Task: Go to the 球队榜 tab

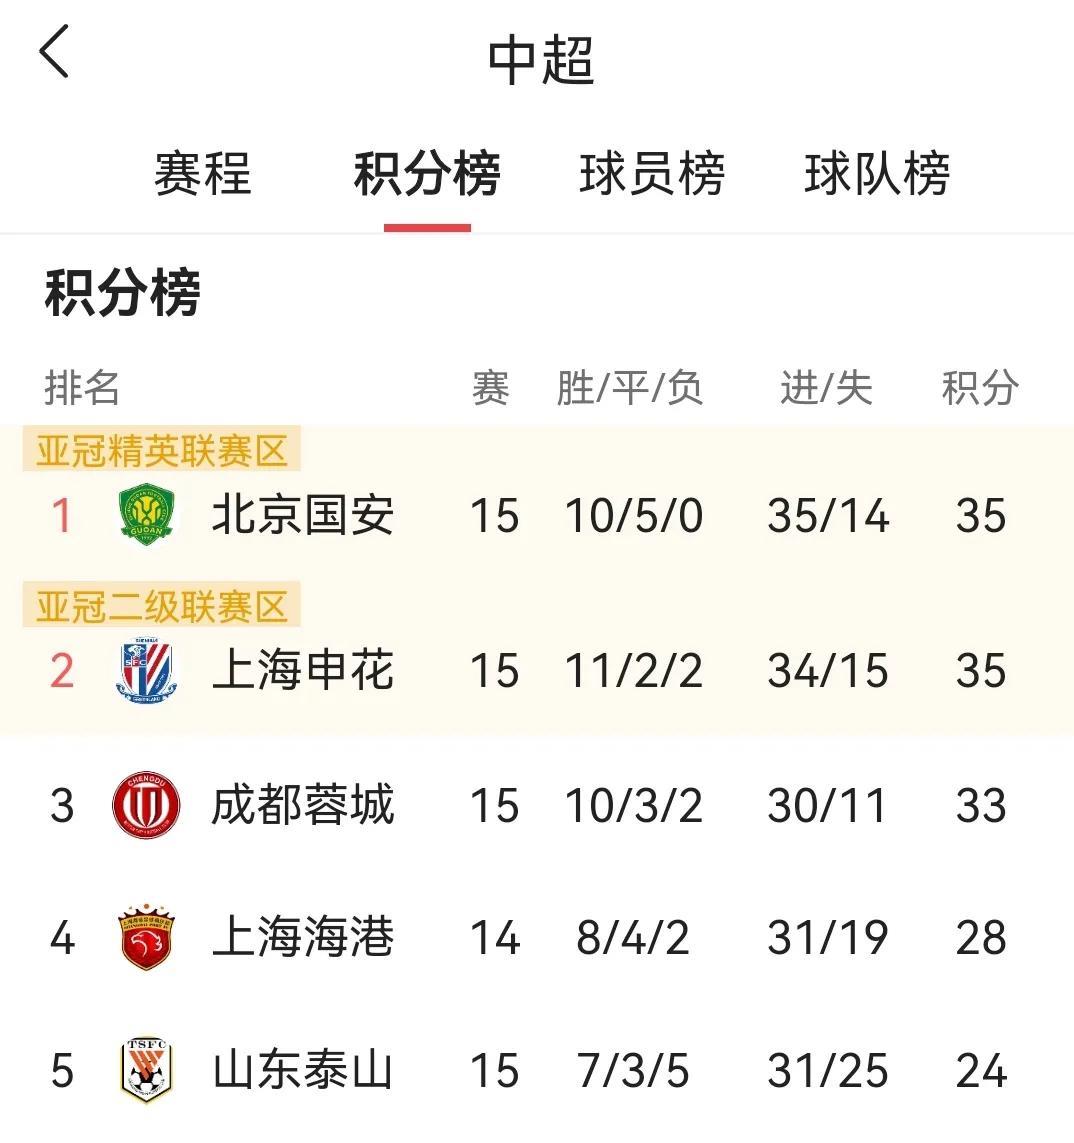Action: coord(877,174)
